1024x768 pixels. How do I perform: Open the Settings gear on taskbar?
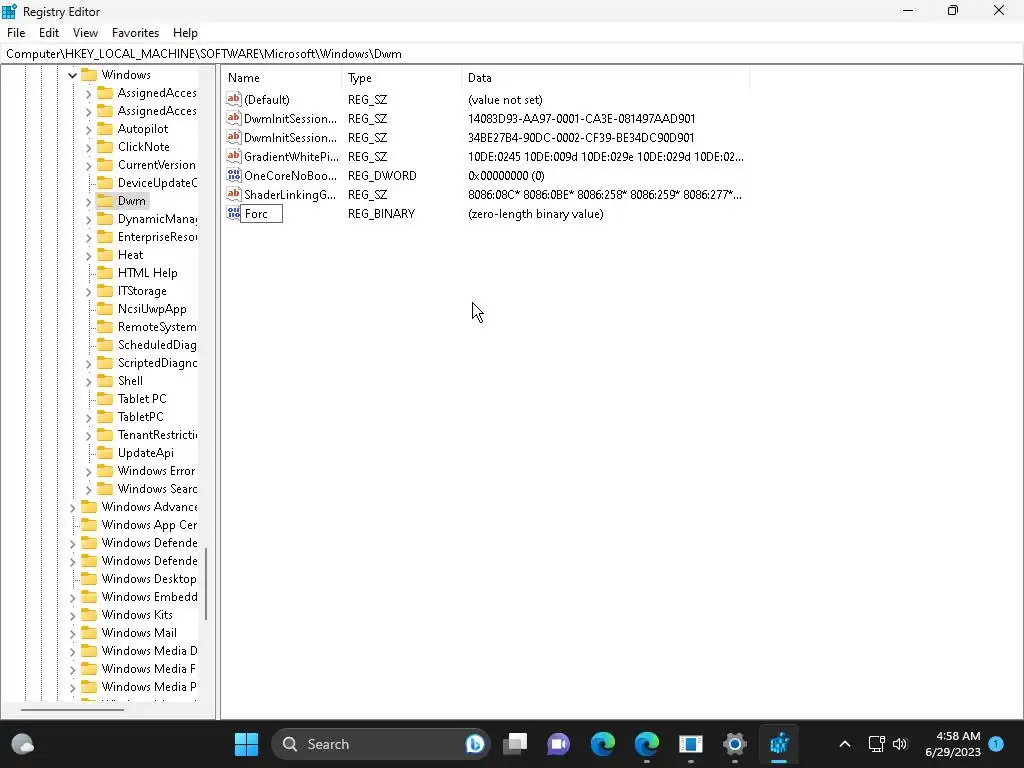(x=734, y=744)
